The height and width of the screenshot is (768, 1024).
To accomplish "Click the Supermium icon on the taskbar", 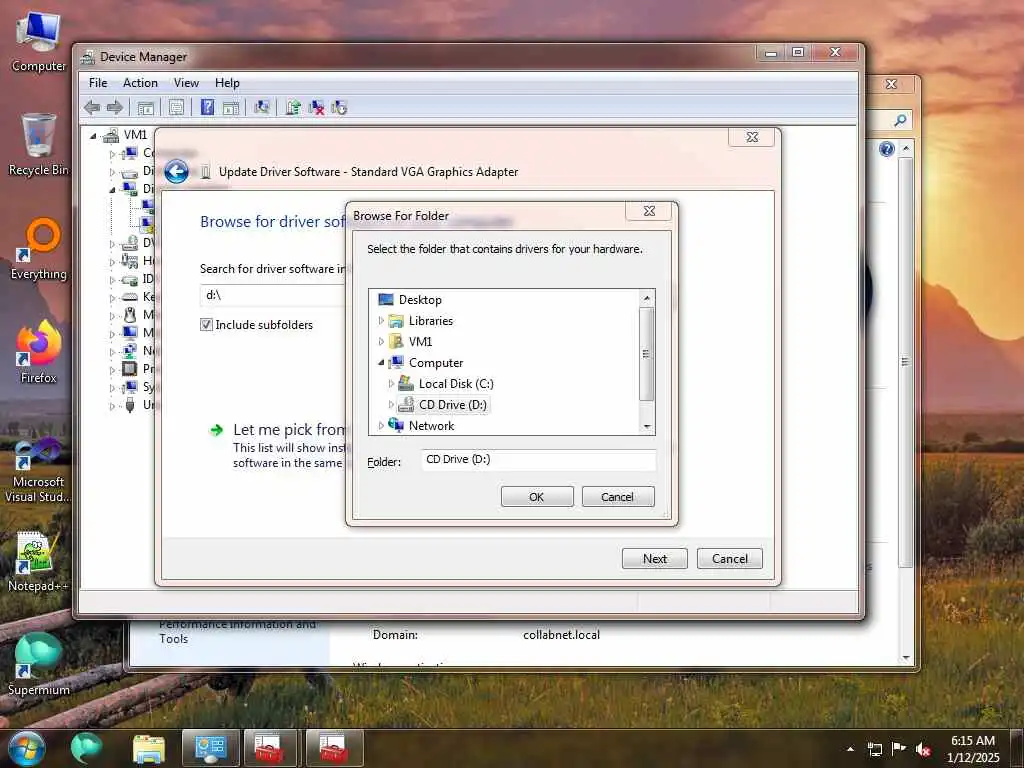I will (x=86, y=748).
